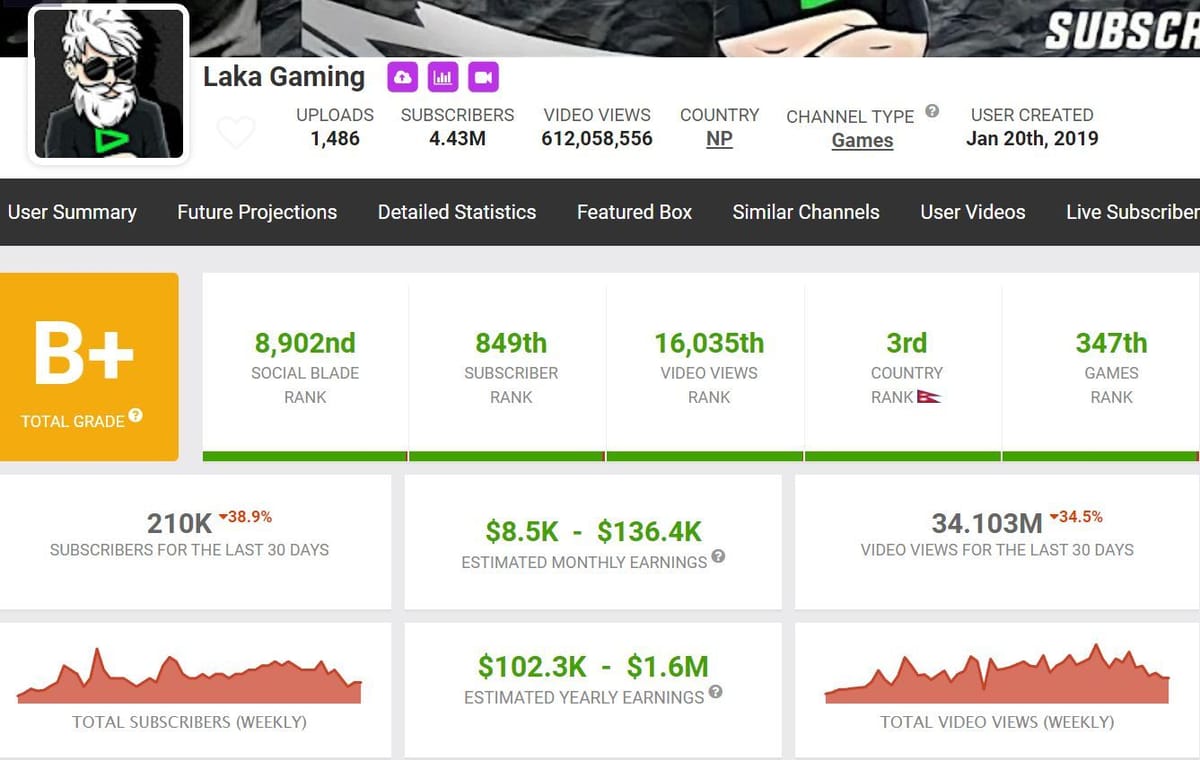
Task: Open the bar chart statistics icon
Action: tap(443, 76)
